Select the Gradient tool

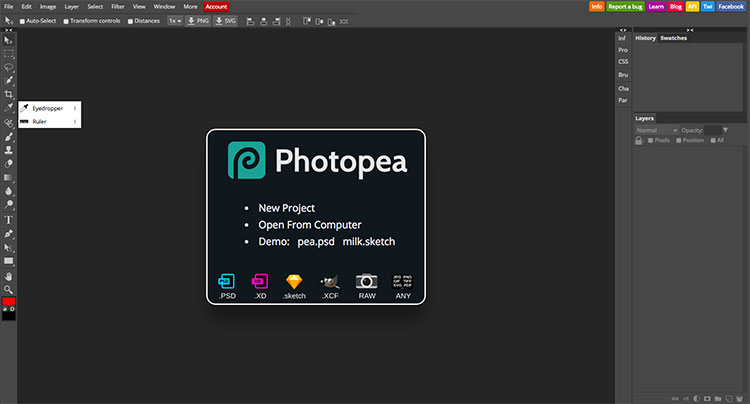click(8, 177)
